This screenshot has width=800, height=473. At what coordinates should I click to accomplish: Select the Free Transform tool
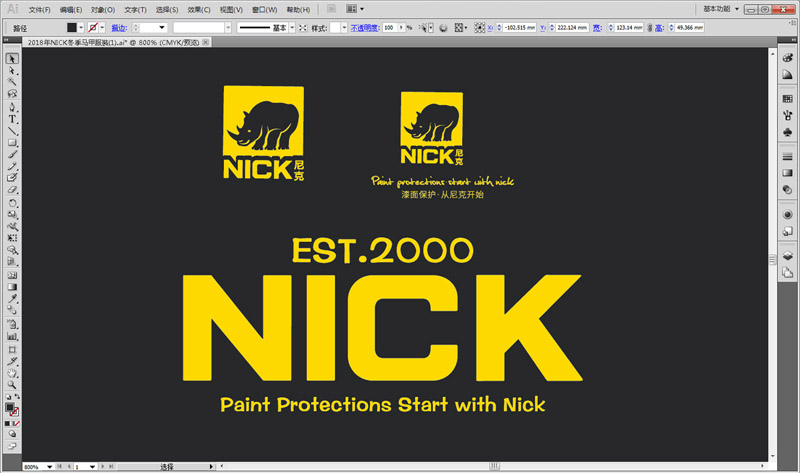point(12,238)
